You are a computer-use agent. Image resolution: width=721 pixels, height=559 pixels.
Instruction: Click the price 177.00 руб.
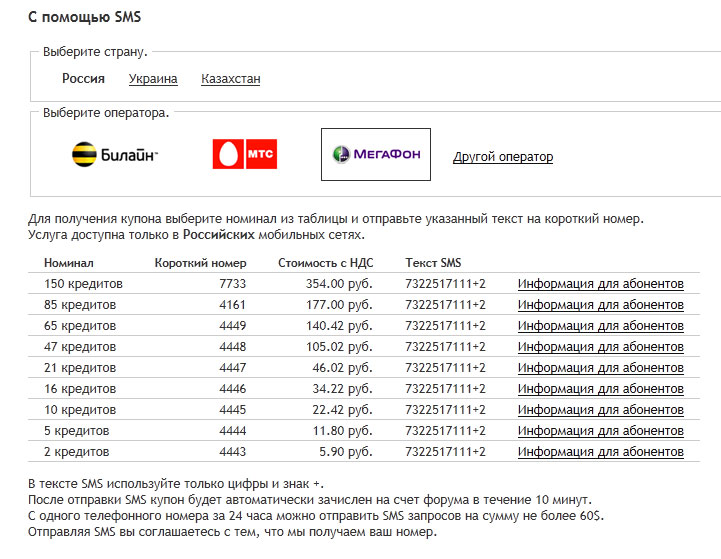[x=339, y=305]
